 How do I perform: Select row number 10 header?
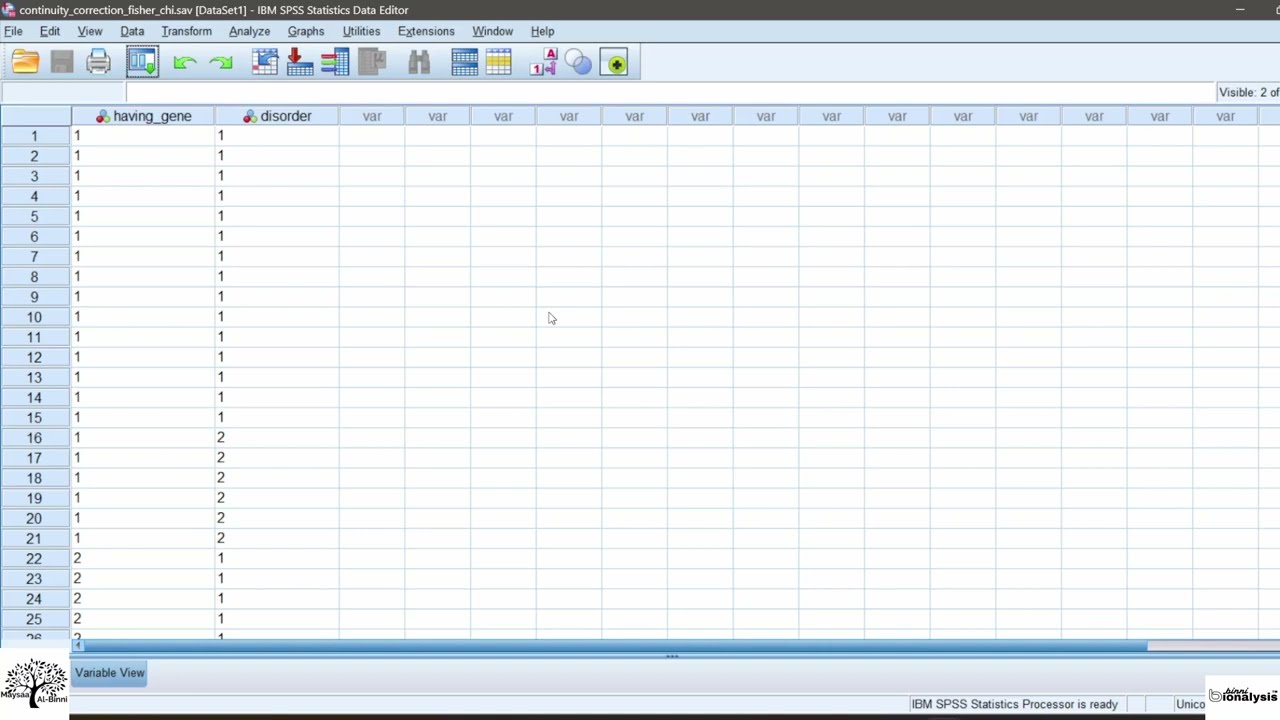[x=34, y=317]
